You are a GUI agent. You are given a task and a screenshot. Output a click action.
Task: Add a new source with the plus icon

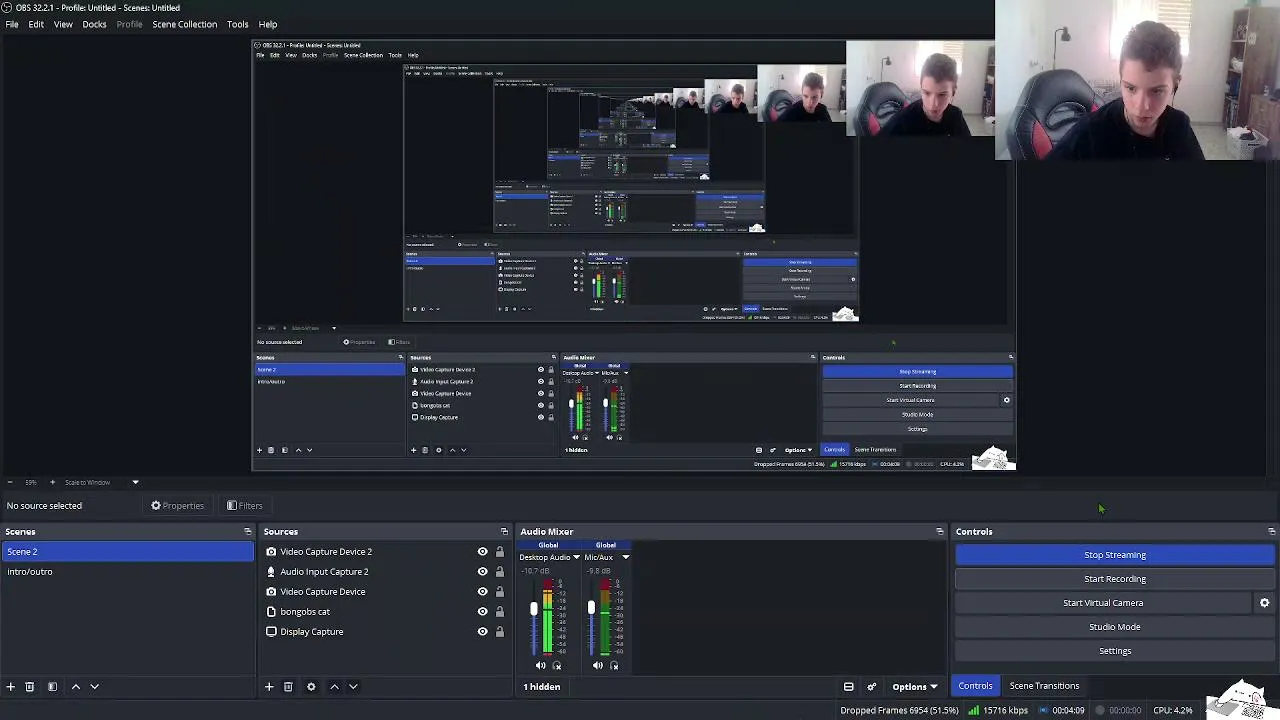(x=268, y=687)
